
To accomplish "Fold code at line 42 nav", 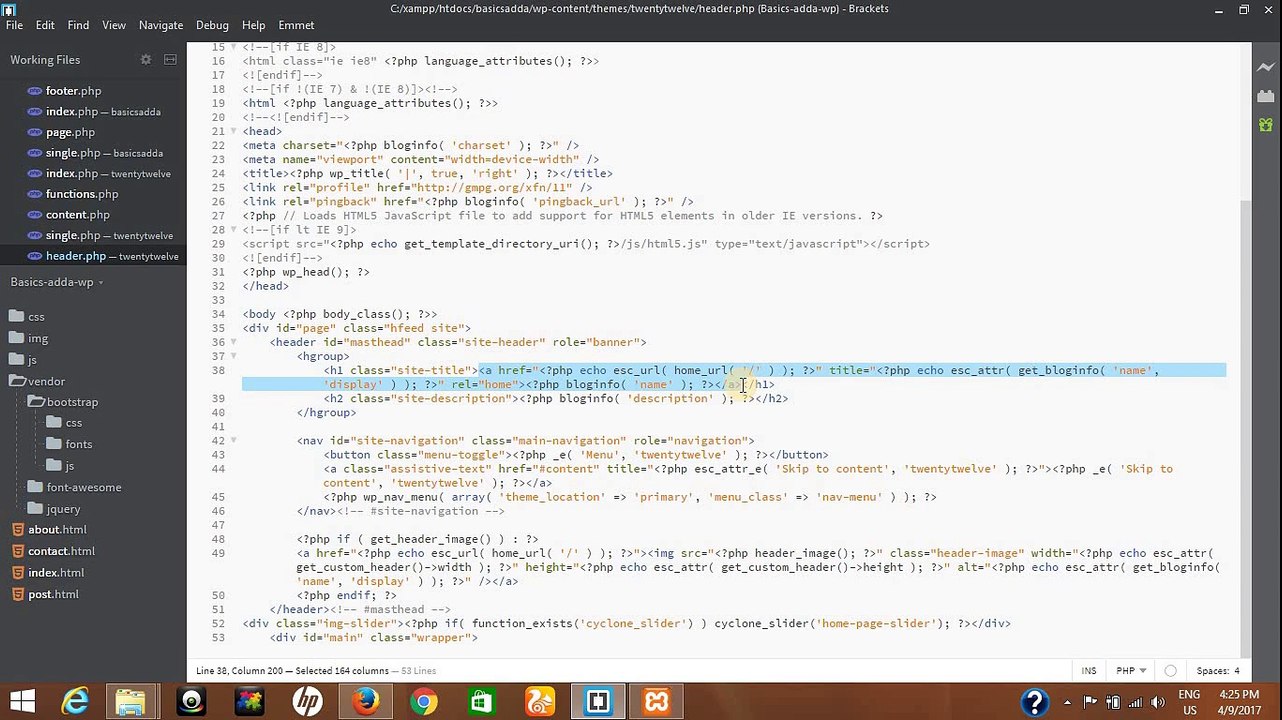I will pyautogui.click(x=234, y=440).
